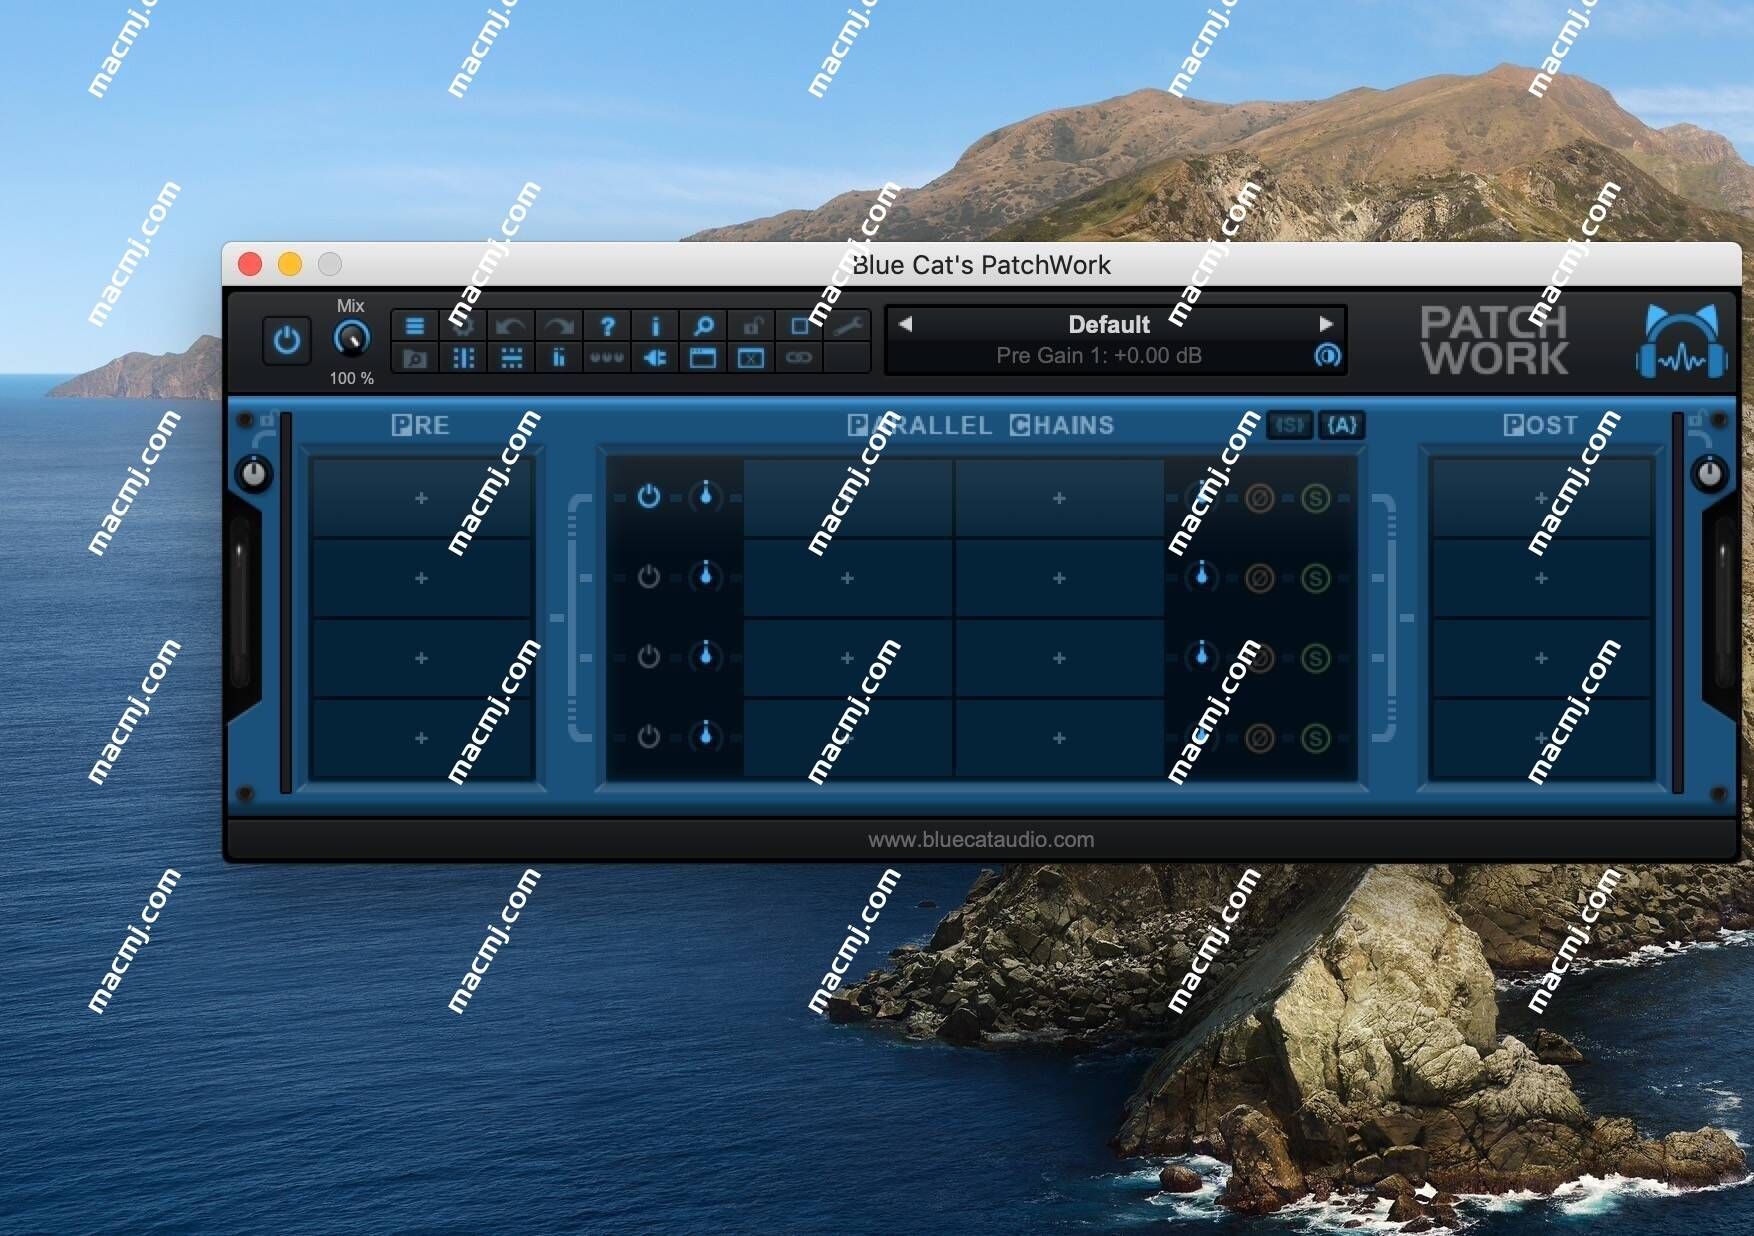The height and width of the screenshot is (1236, 1754).
Task: Click the Pre Gain 1 value readout
Action: [x=1098, y=356]
